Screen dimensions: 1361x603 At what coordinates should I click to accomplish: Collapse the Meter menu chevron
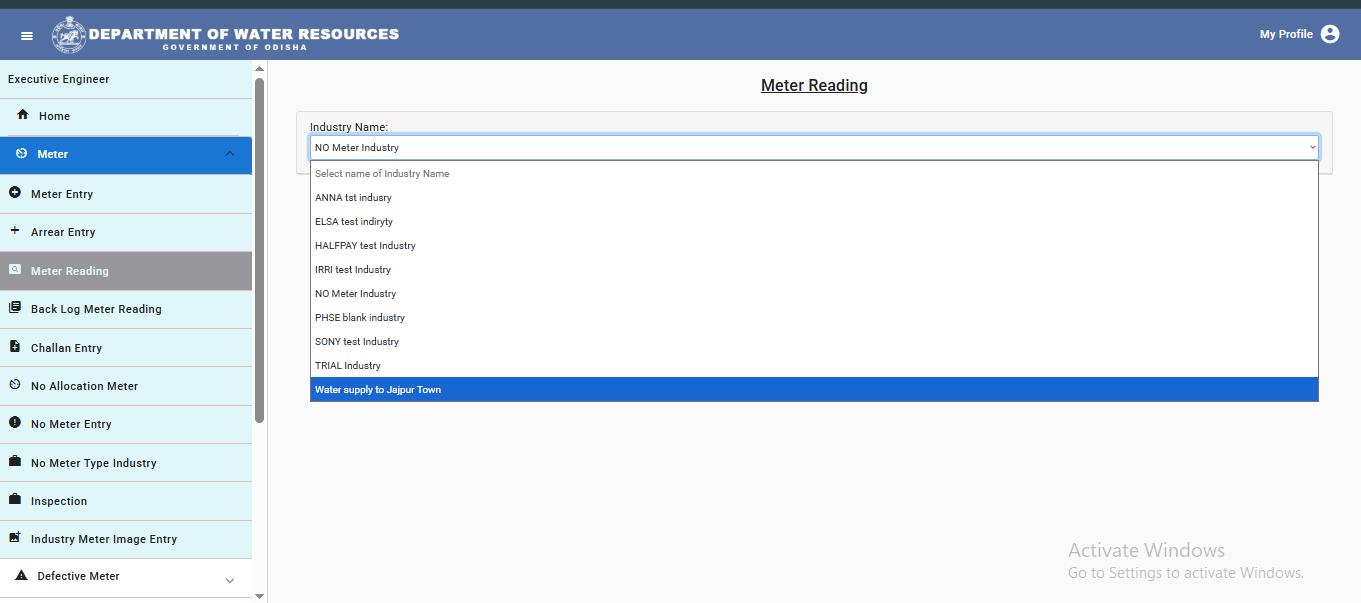pyautogui.click(x=230, y=154)
